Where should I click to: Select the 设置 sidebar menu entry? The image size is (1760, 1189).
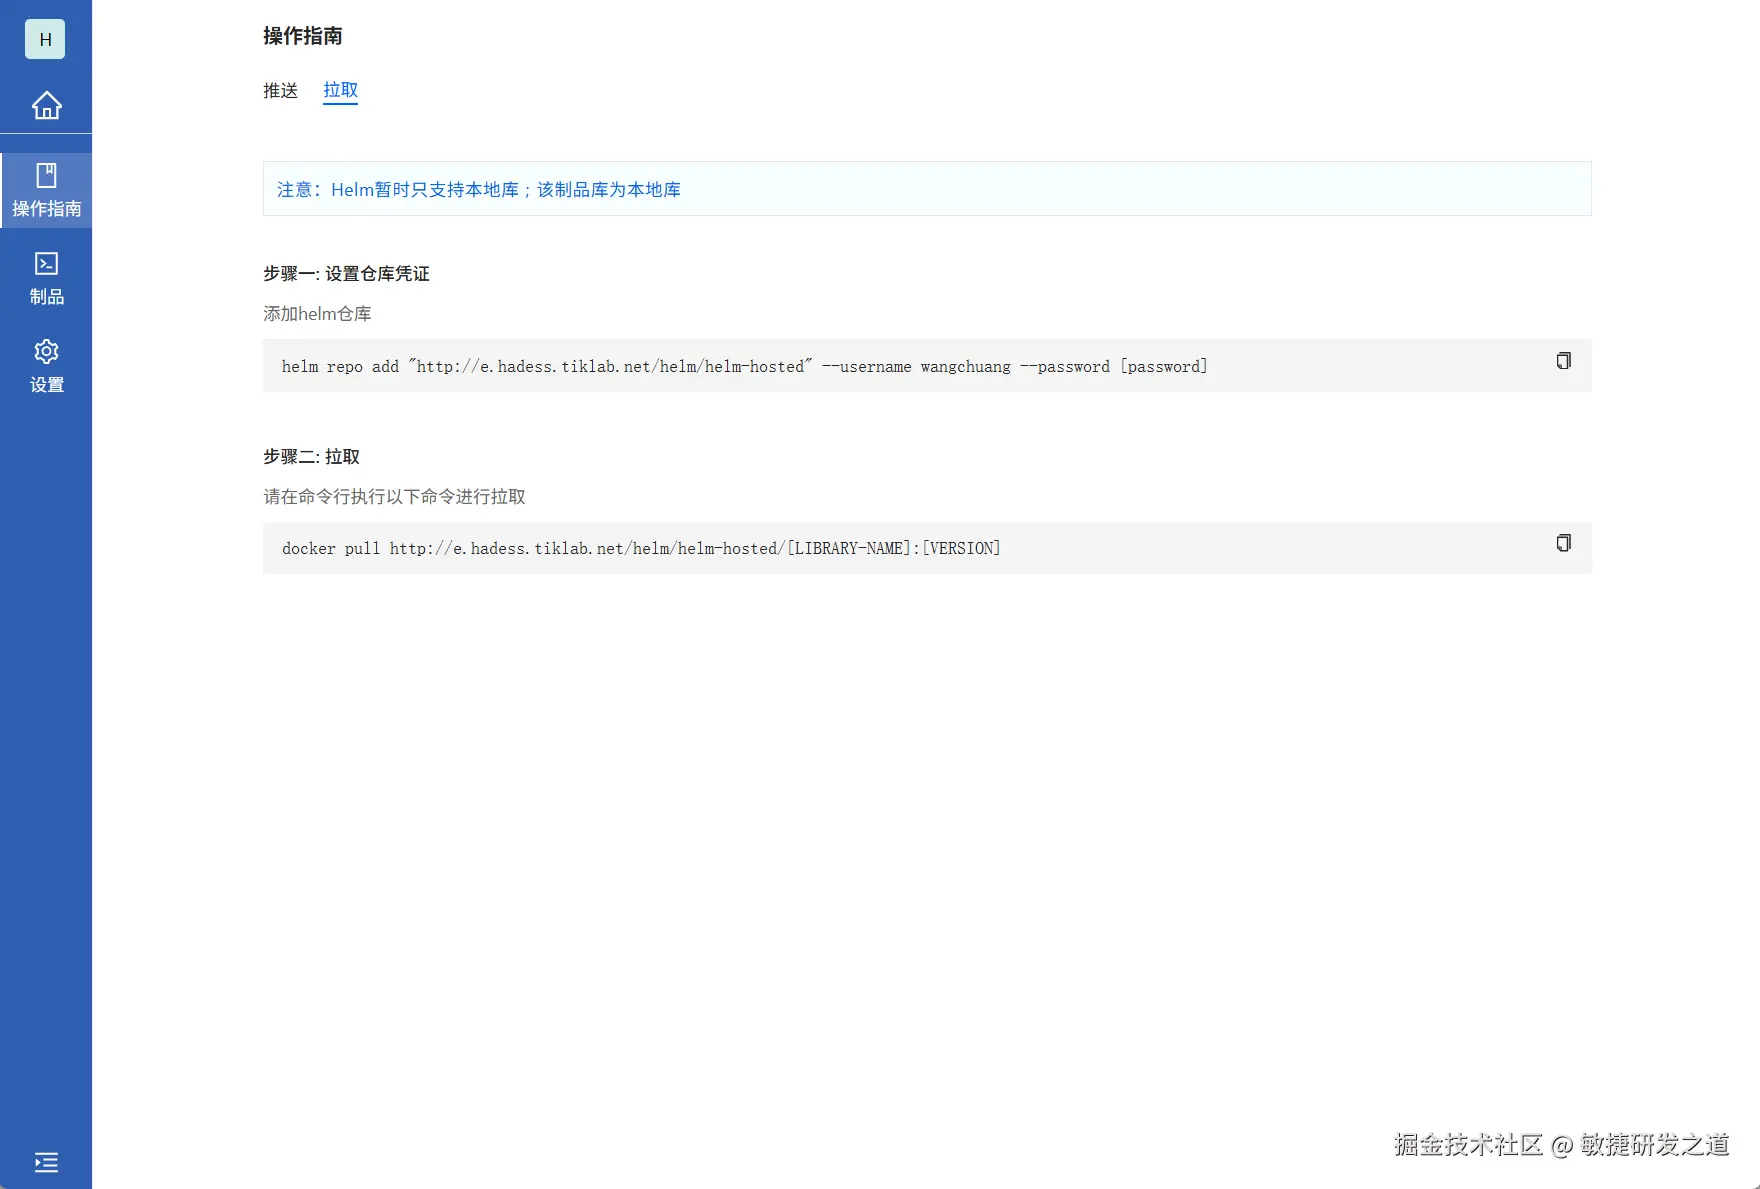click(46, 383)
